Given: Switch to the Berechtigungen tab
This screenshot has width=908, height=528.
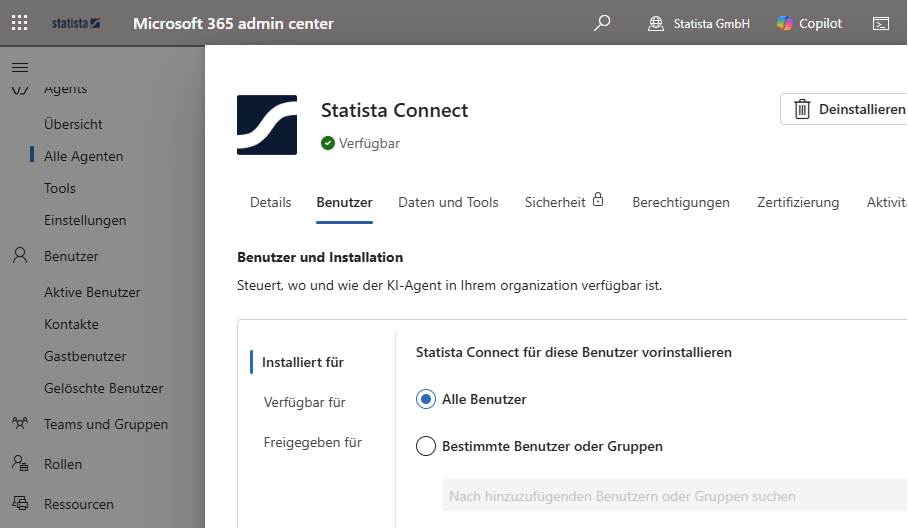Looking at the screenshot, I should pyautogui.click(x=681, y=202).
